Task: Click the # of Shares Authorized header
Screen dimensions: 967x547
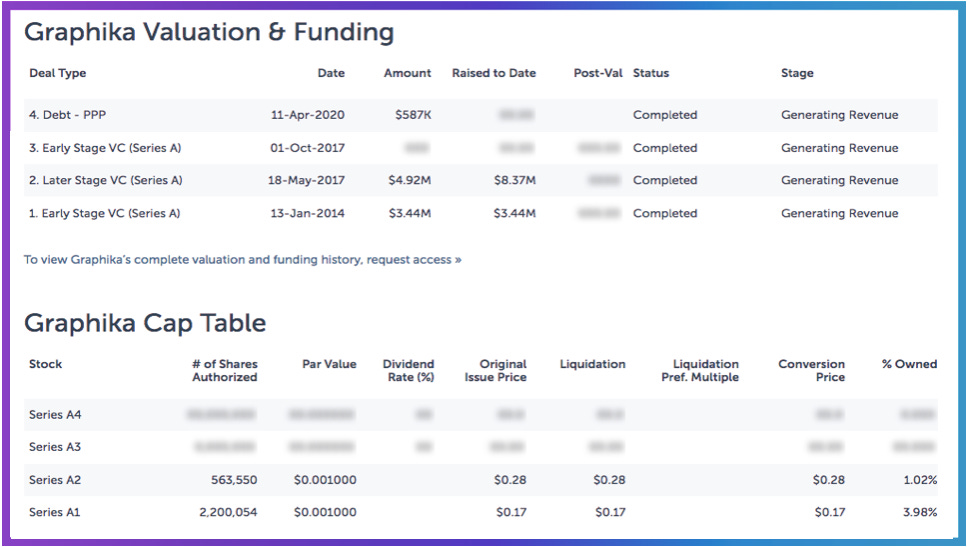Action: click(x=224, y=371)
